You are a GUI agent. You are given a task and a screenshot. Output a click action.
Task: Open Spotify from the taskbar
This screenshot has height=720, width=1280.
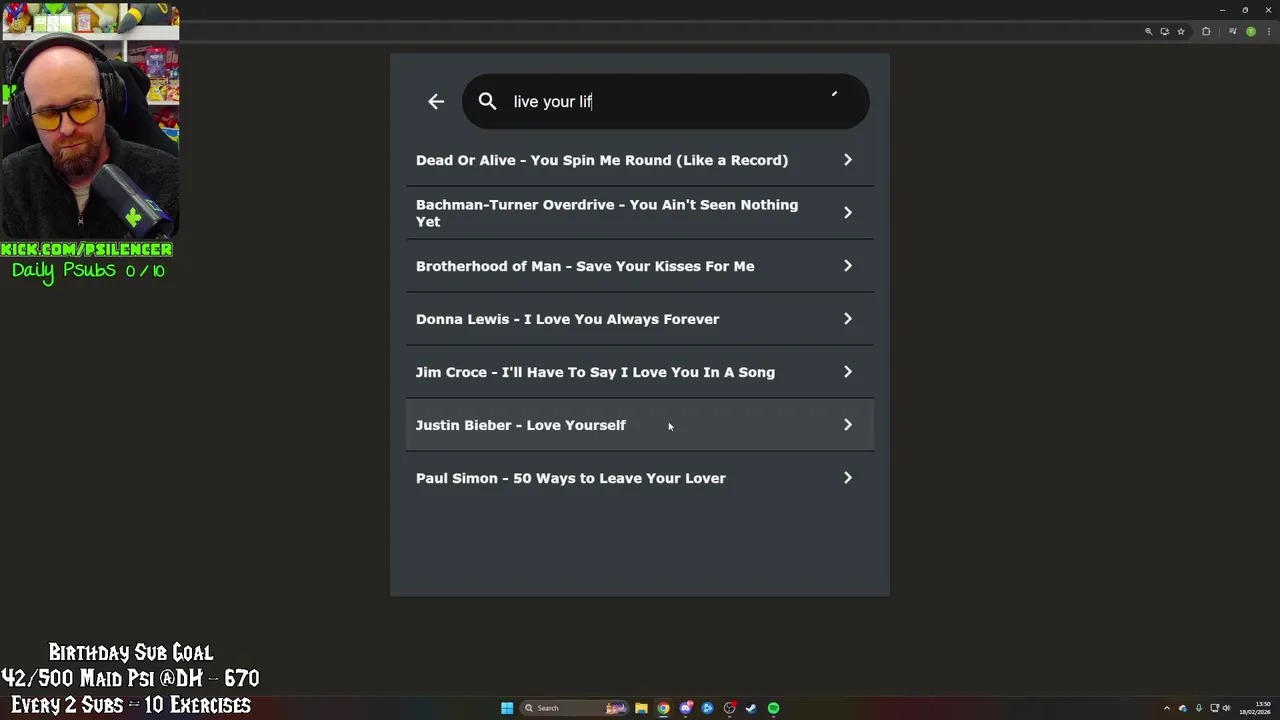[x=773, y=708]
